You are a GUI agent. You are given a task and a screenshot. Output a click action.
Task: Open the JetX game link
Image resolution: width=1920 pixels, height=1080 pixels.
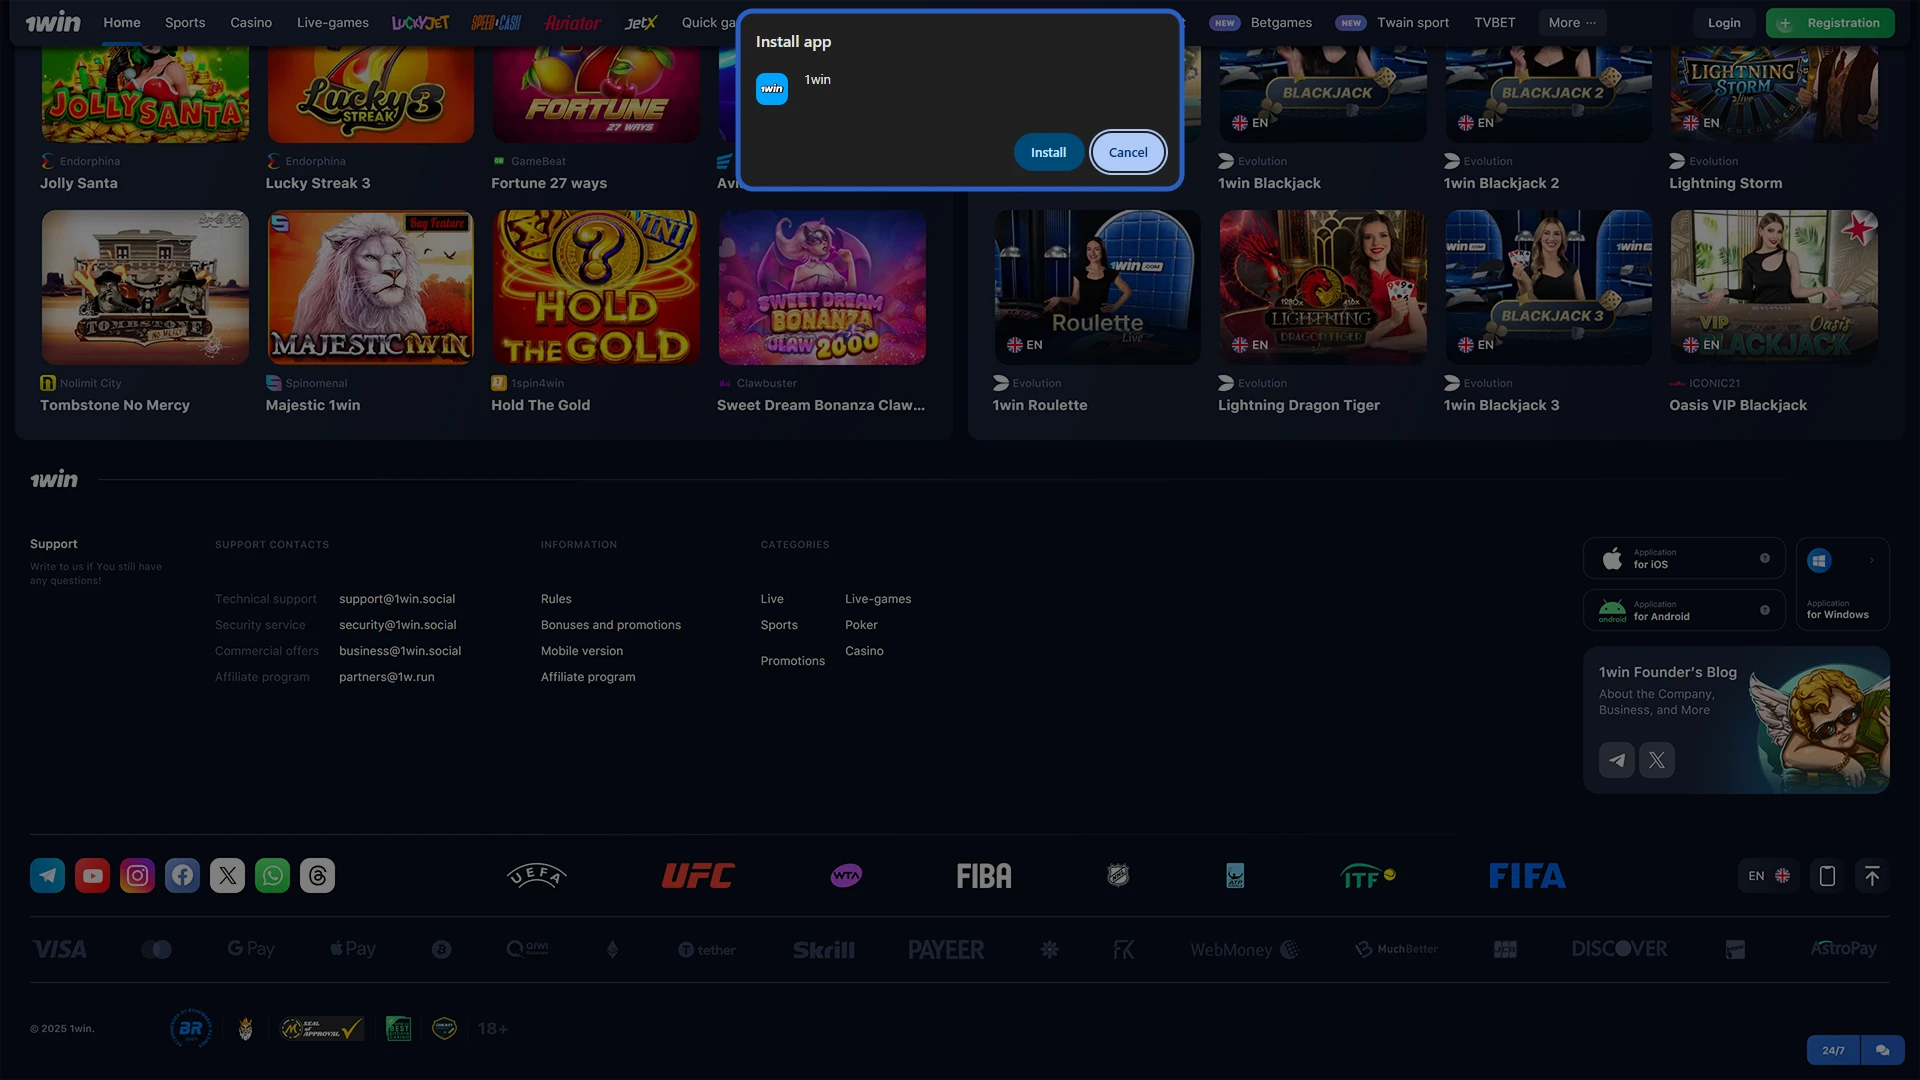[x=641, y=22]
